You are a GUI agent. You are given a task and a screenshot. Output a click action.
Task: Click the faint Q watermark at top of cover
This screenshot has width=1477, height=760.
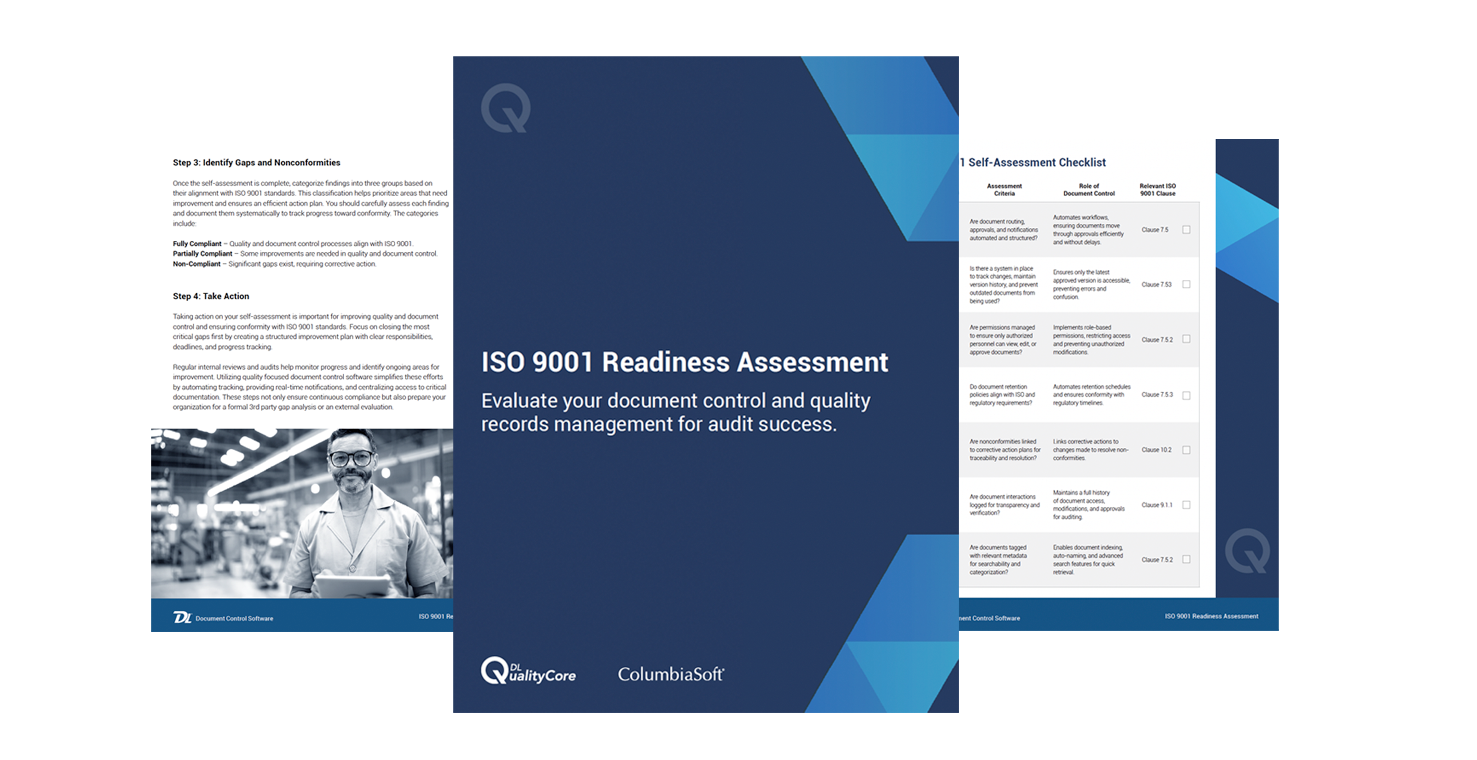507,108
